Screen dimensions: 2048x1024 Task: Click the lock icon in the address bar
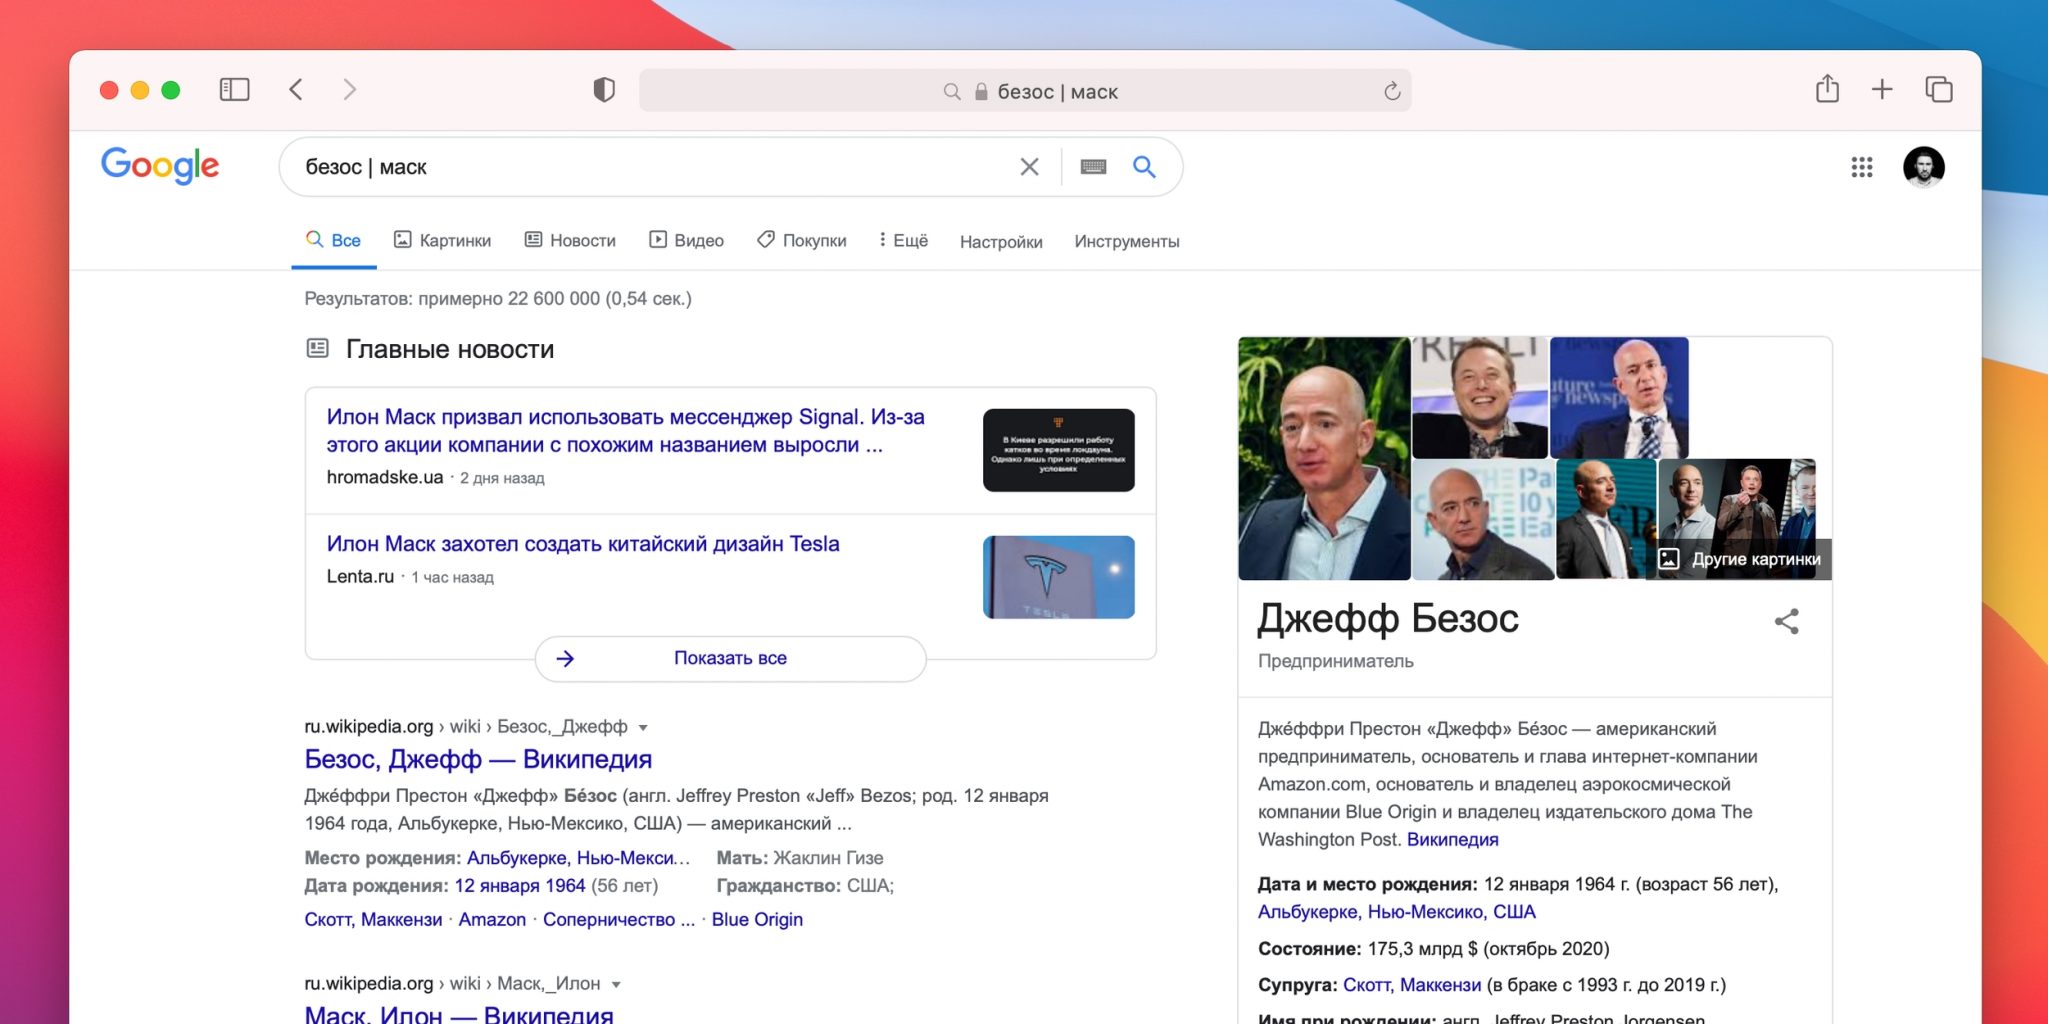(x=981, y=92)
